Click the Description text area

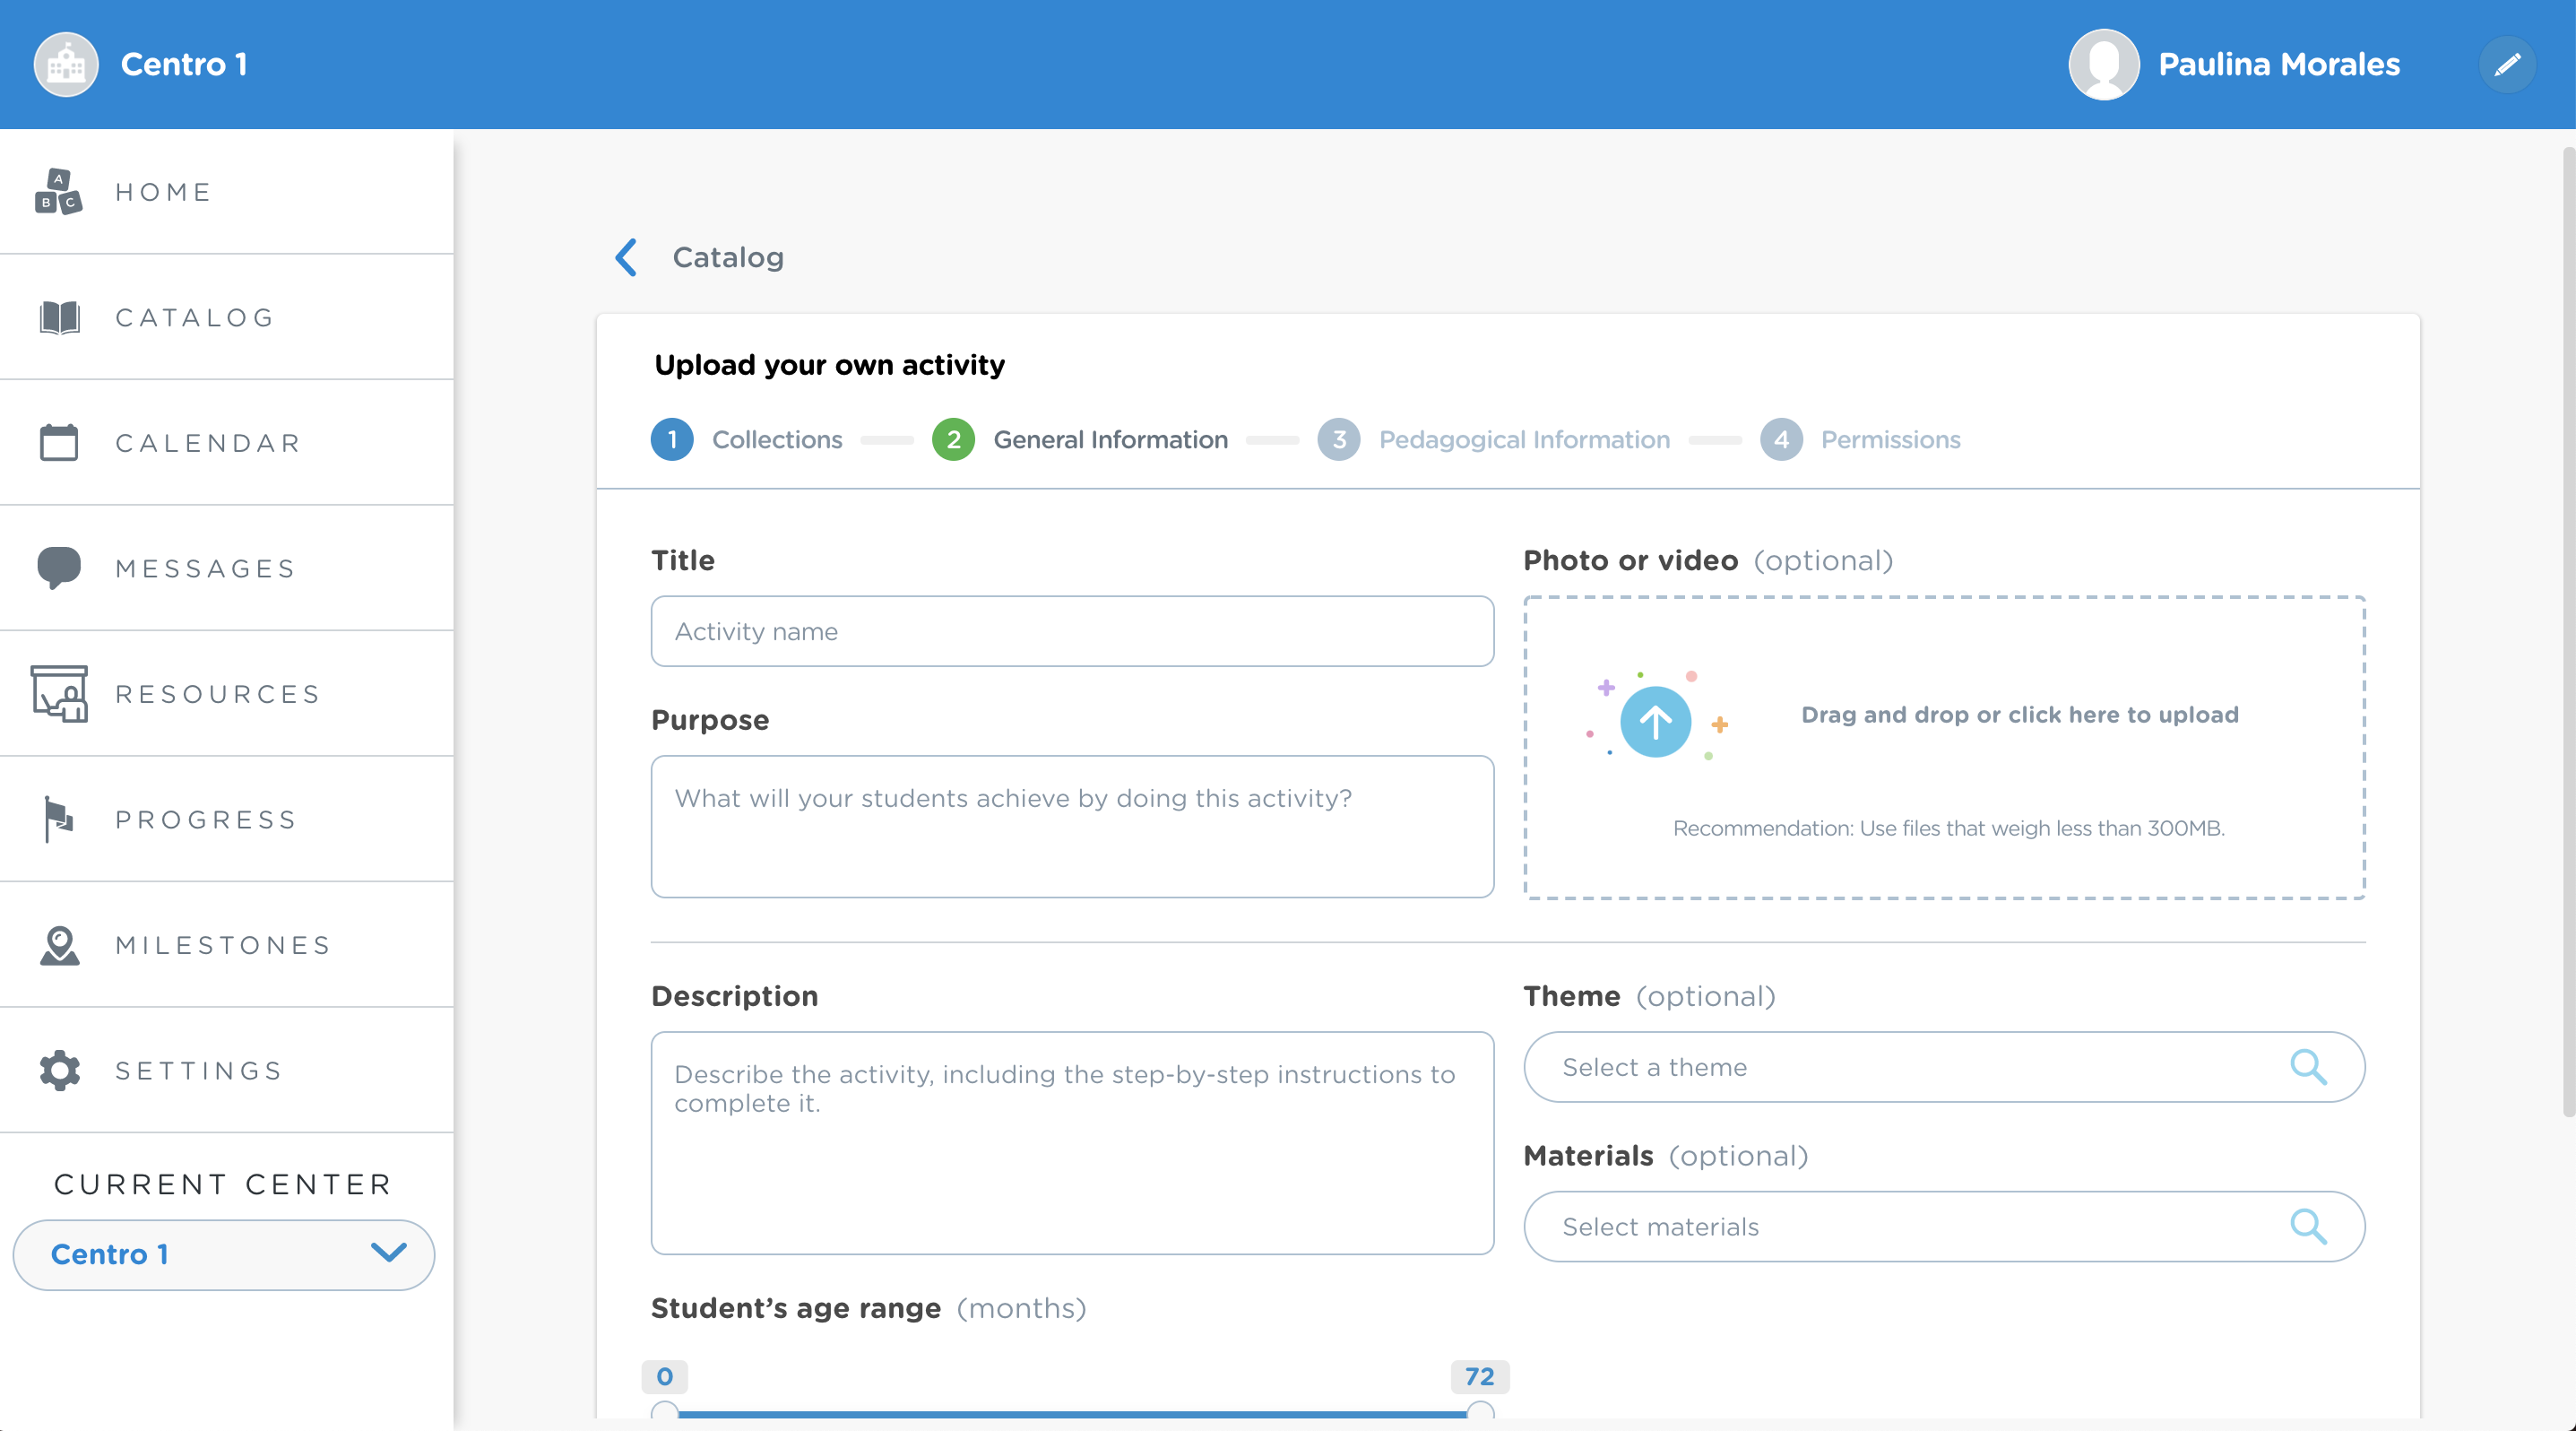point(1072,1143)
